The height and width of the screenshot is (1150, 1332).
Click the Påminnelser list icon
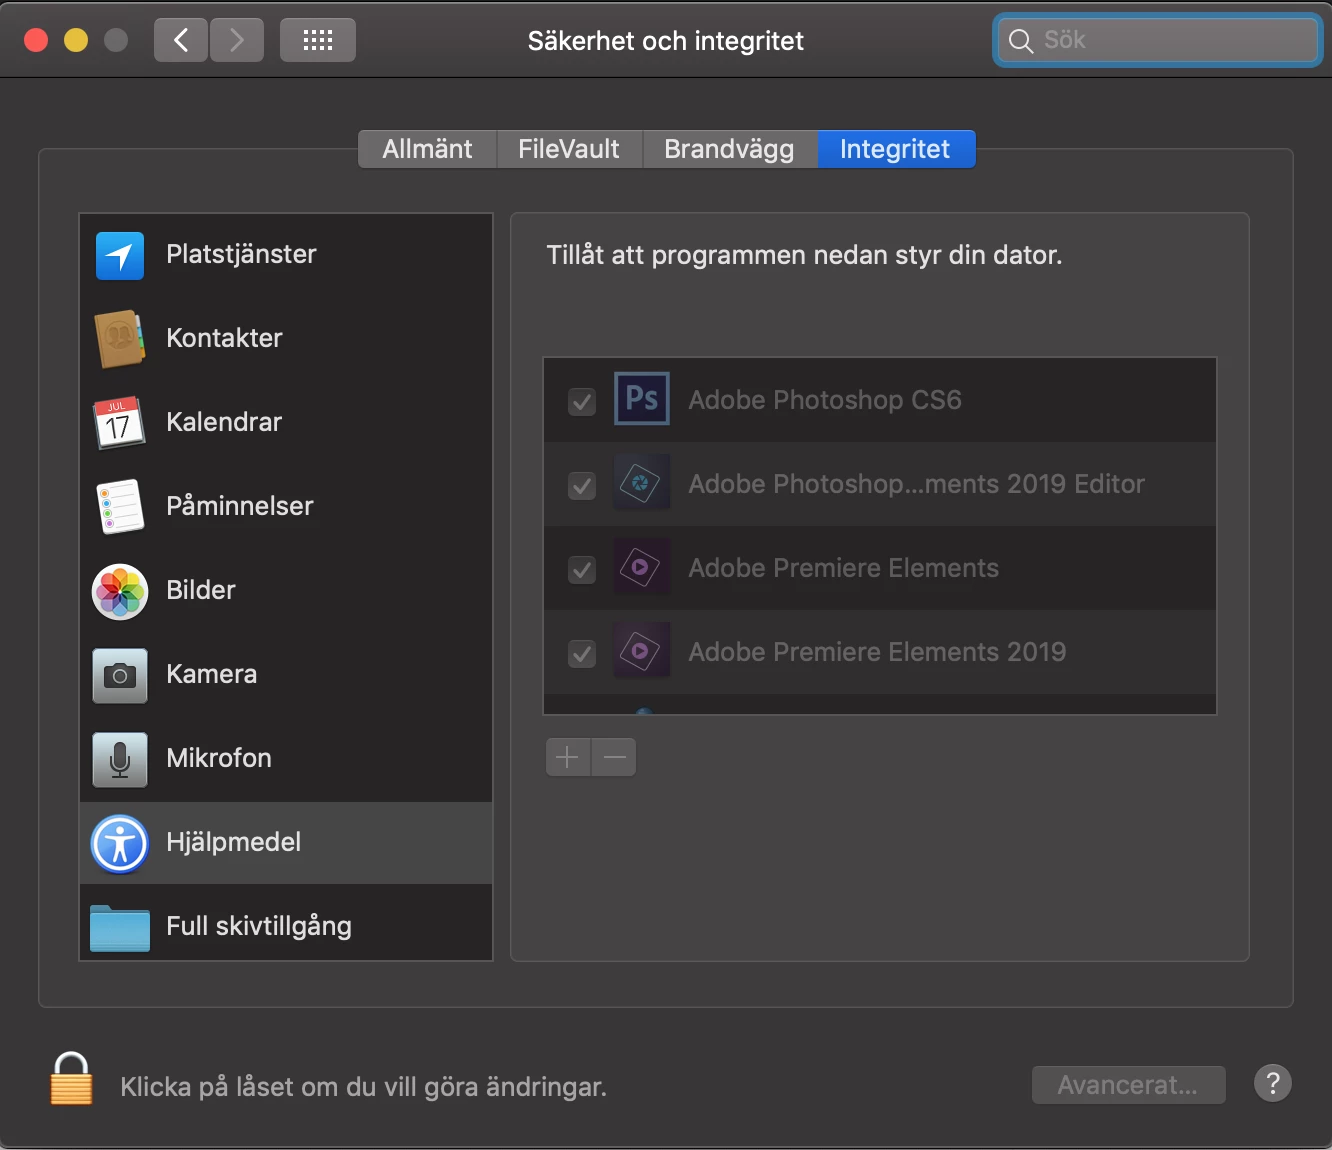[120, 507]
